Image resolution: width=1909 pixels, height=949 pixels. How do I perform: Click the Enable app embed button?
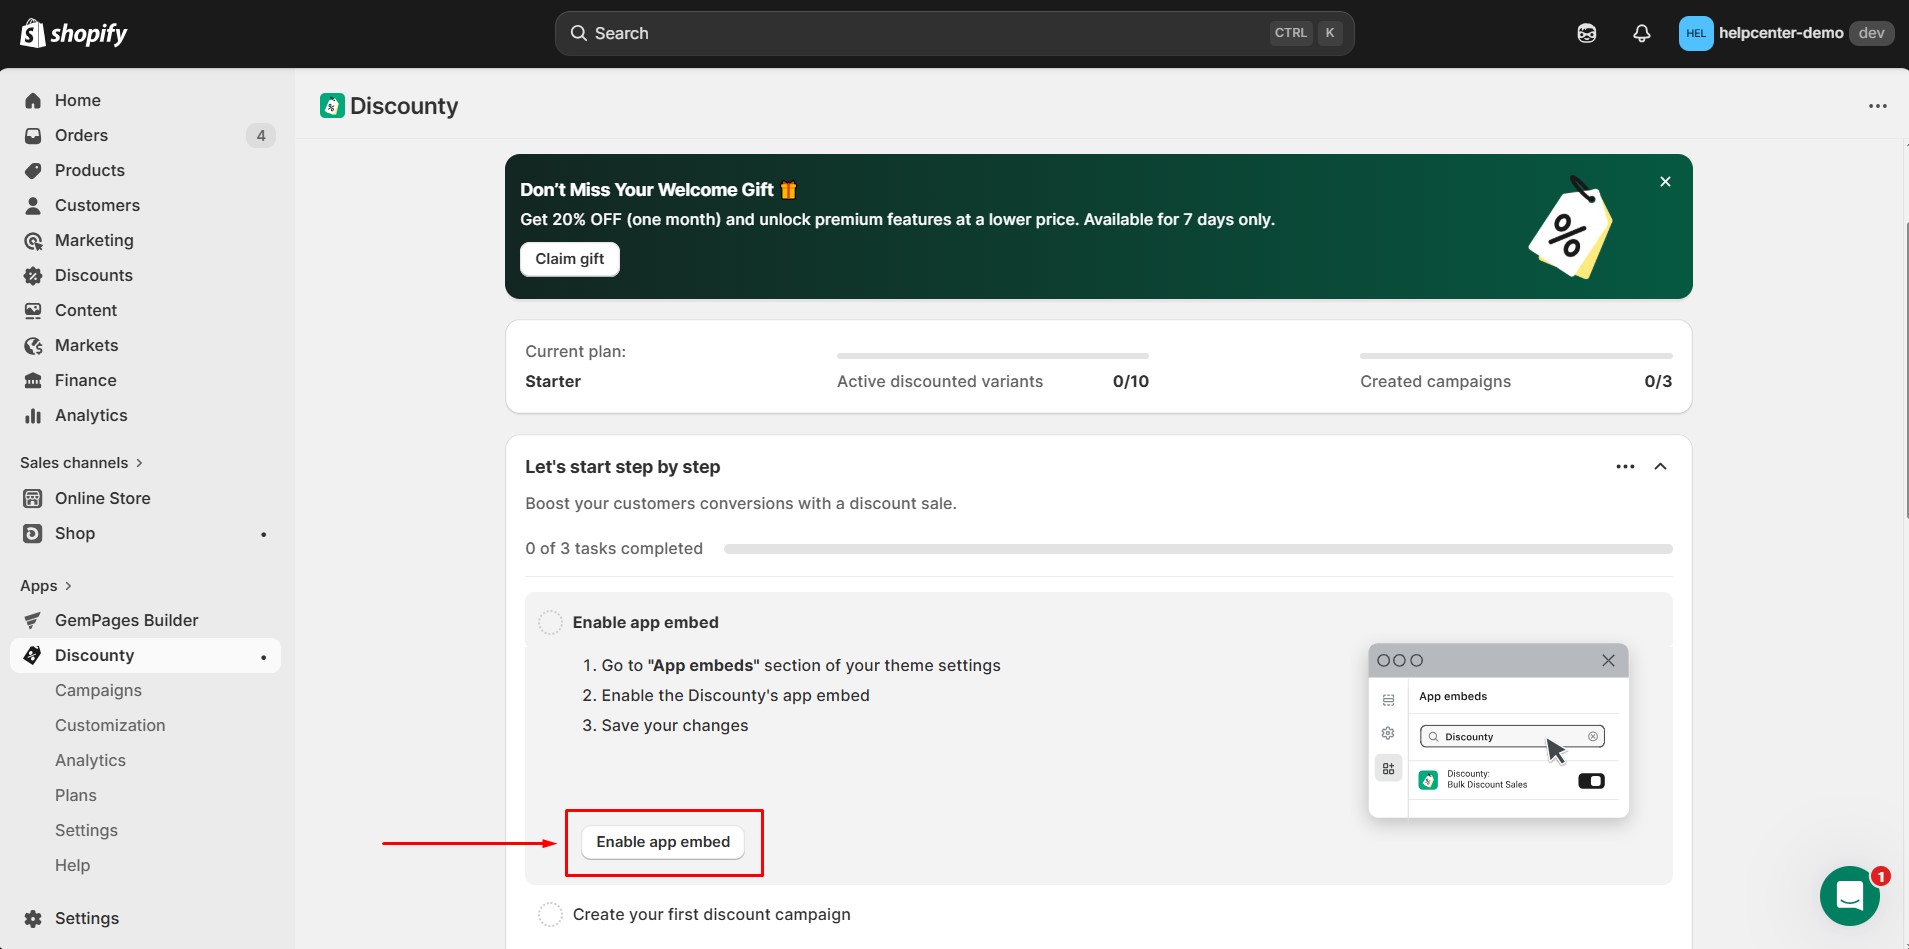pyautogui.click(x=663, y=841)
